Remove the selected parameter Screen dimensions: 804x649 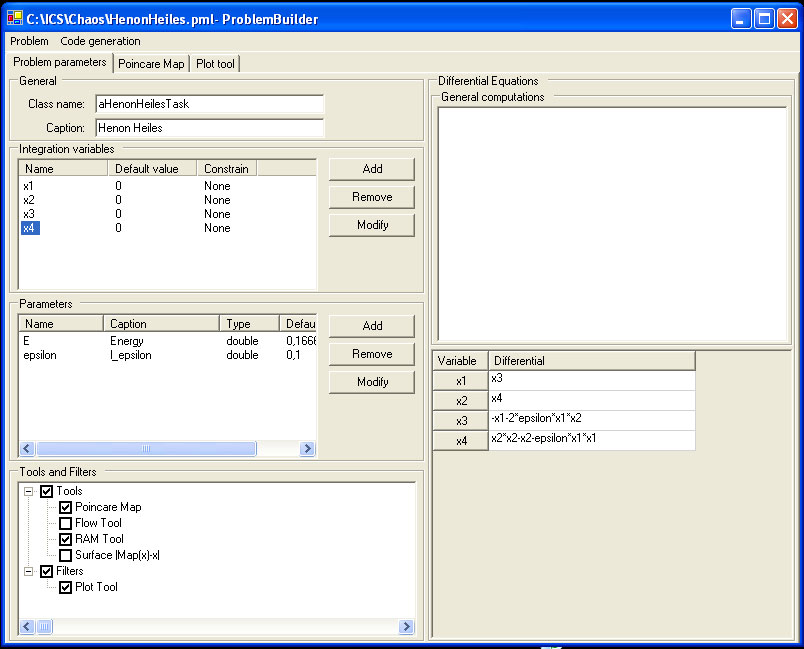tap(372, 354)
